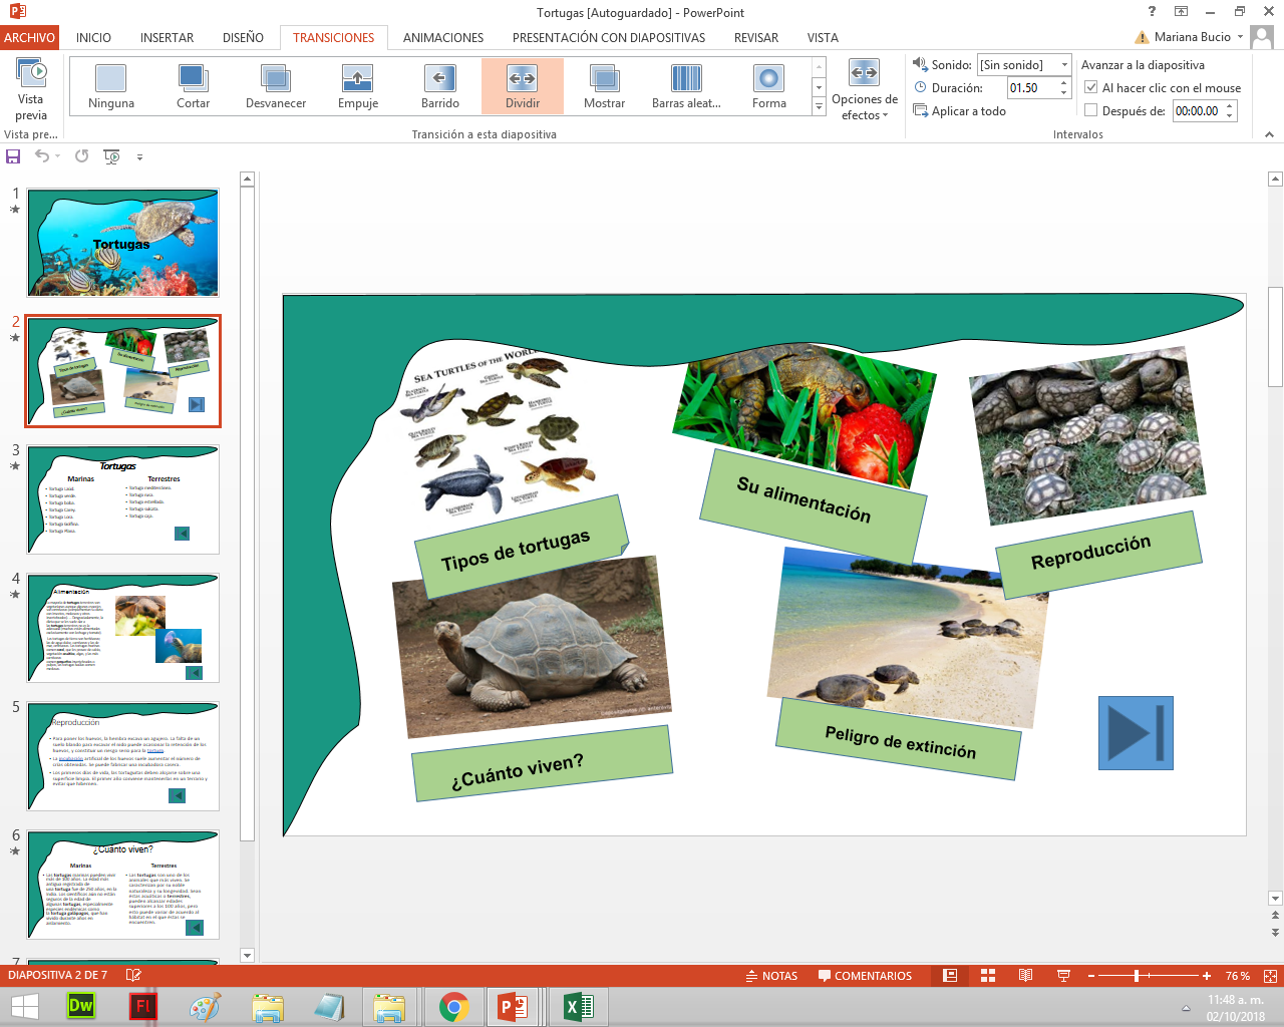
Task: Enable the Después de checkbox
Action: pos(1090,110)
